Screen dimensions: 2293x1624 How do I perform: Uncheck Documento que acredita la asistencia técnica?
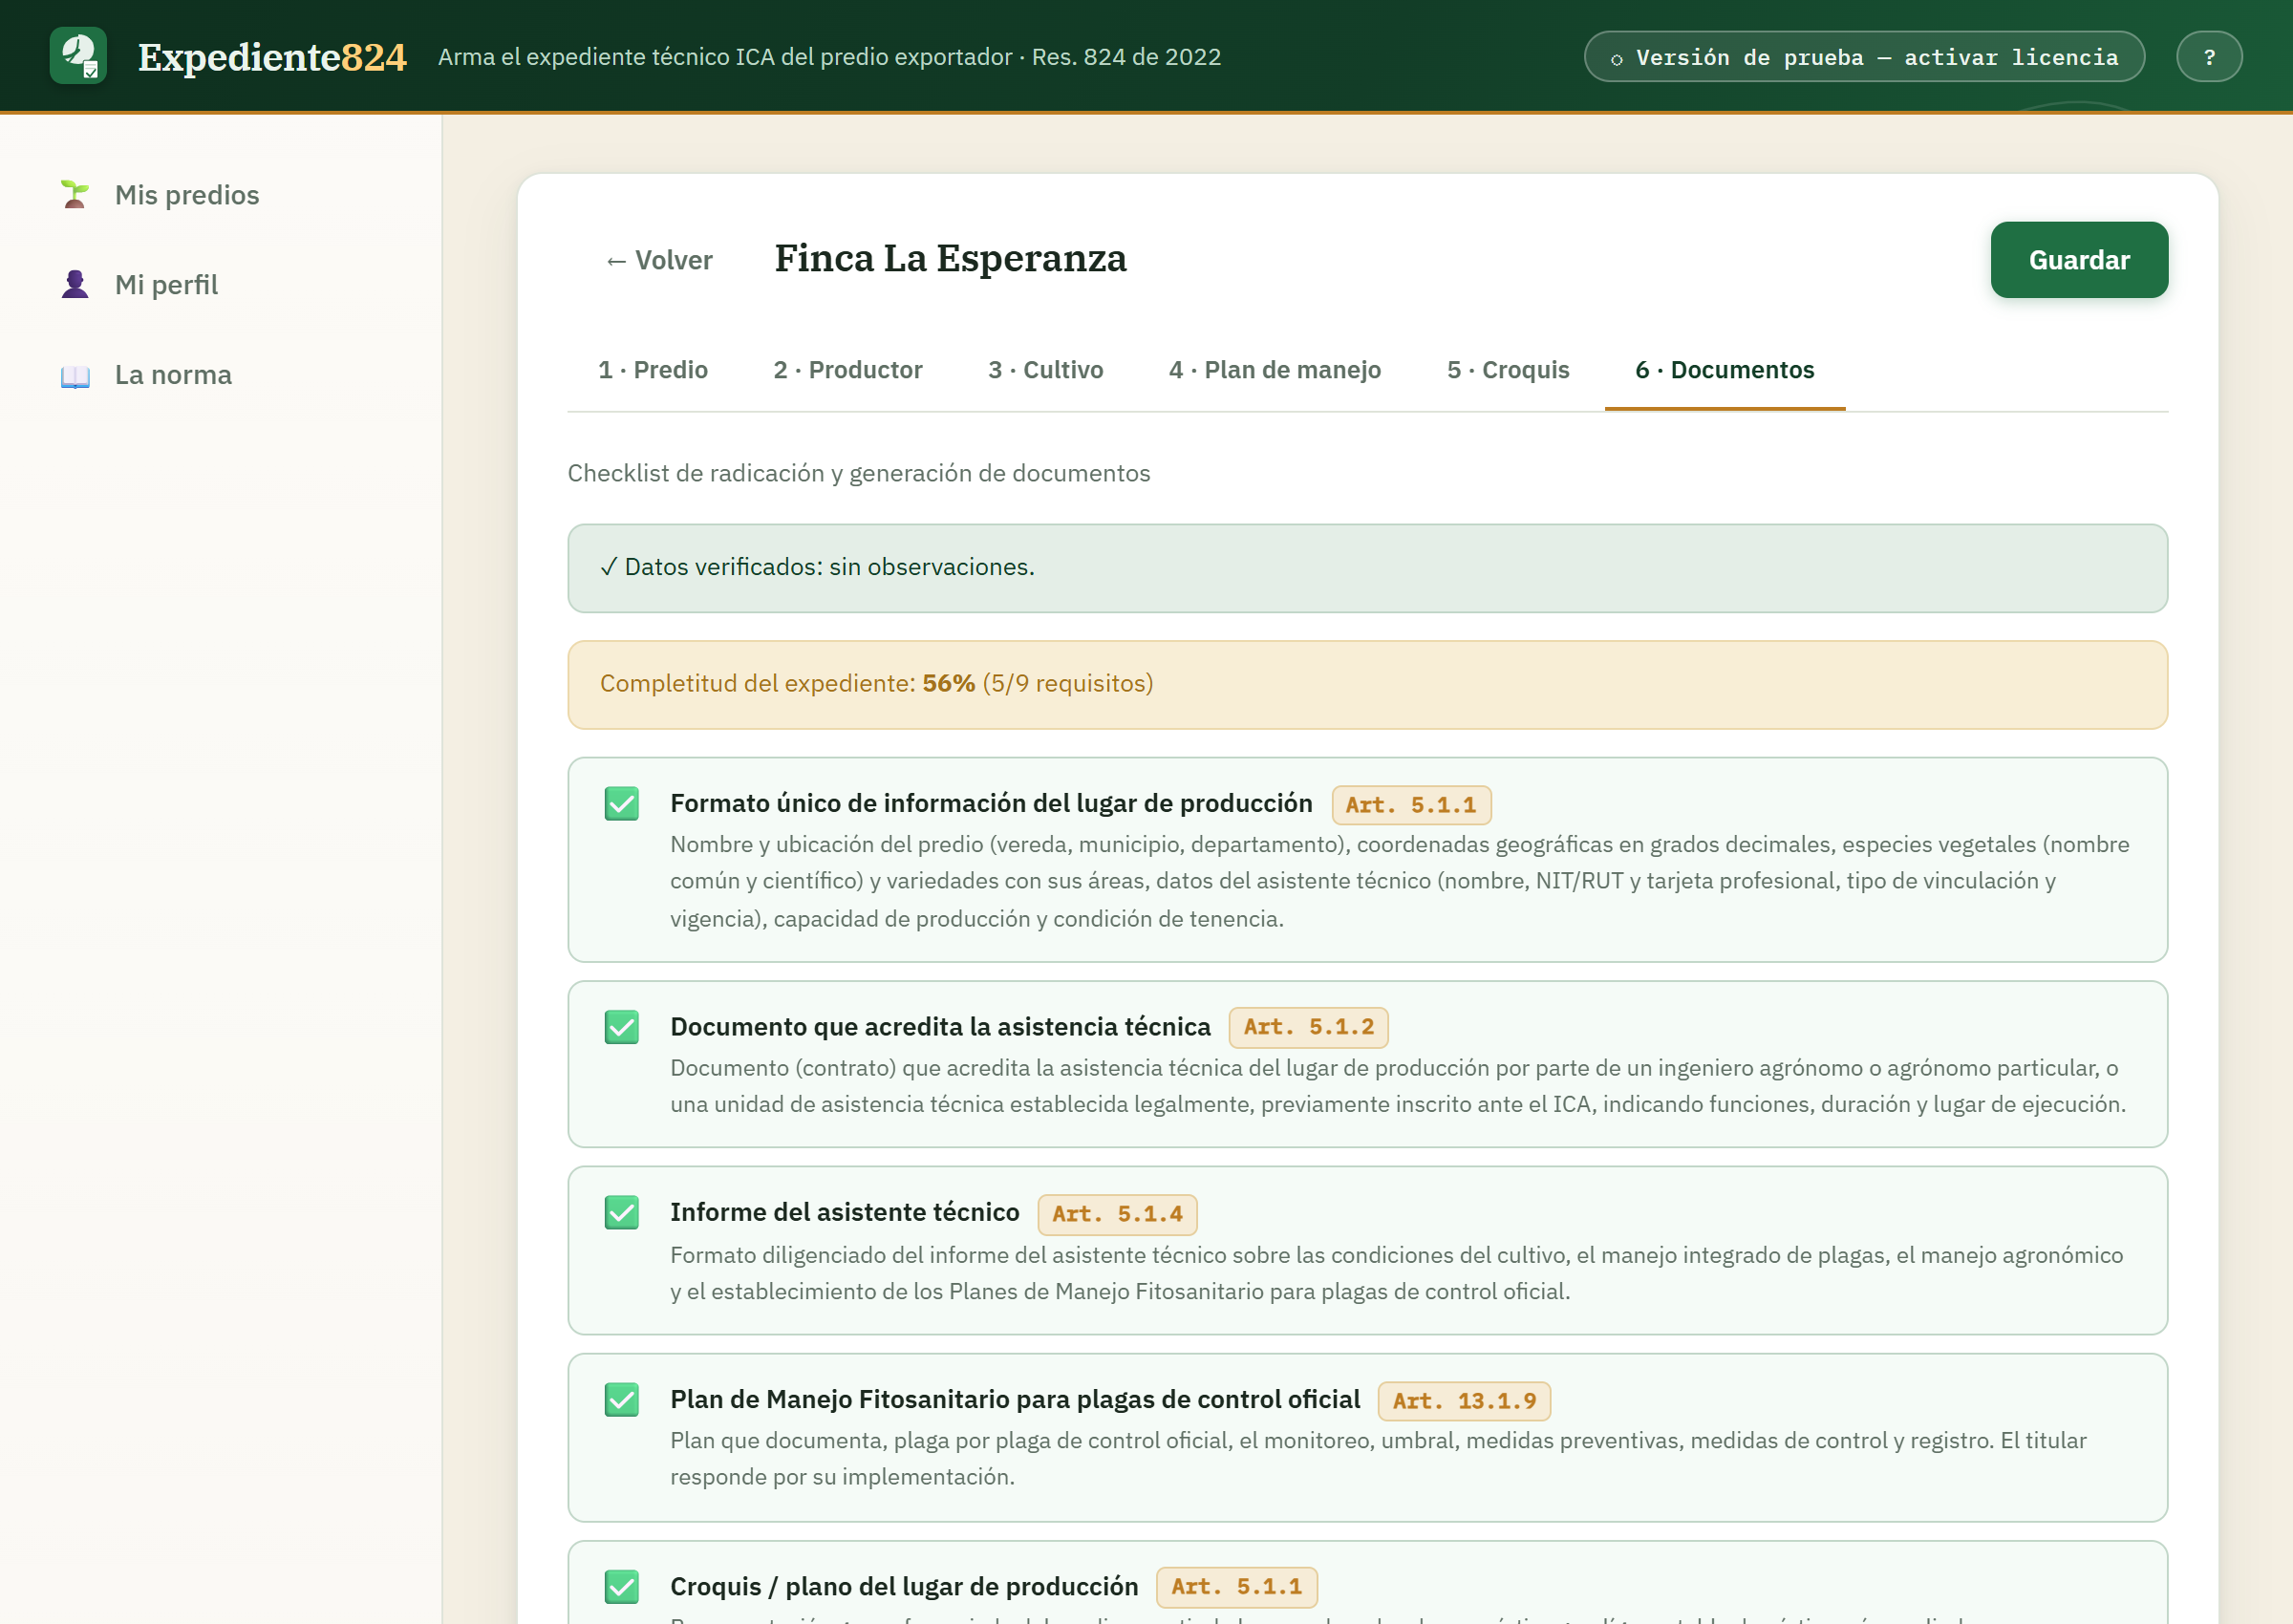pyautogui.click(x=622, y=1026)
